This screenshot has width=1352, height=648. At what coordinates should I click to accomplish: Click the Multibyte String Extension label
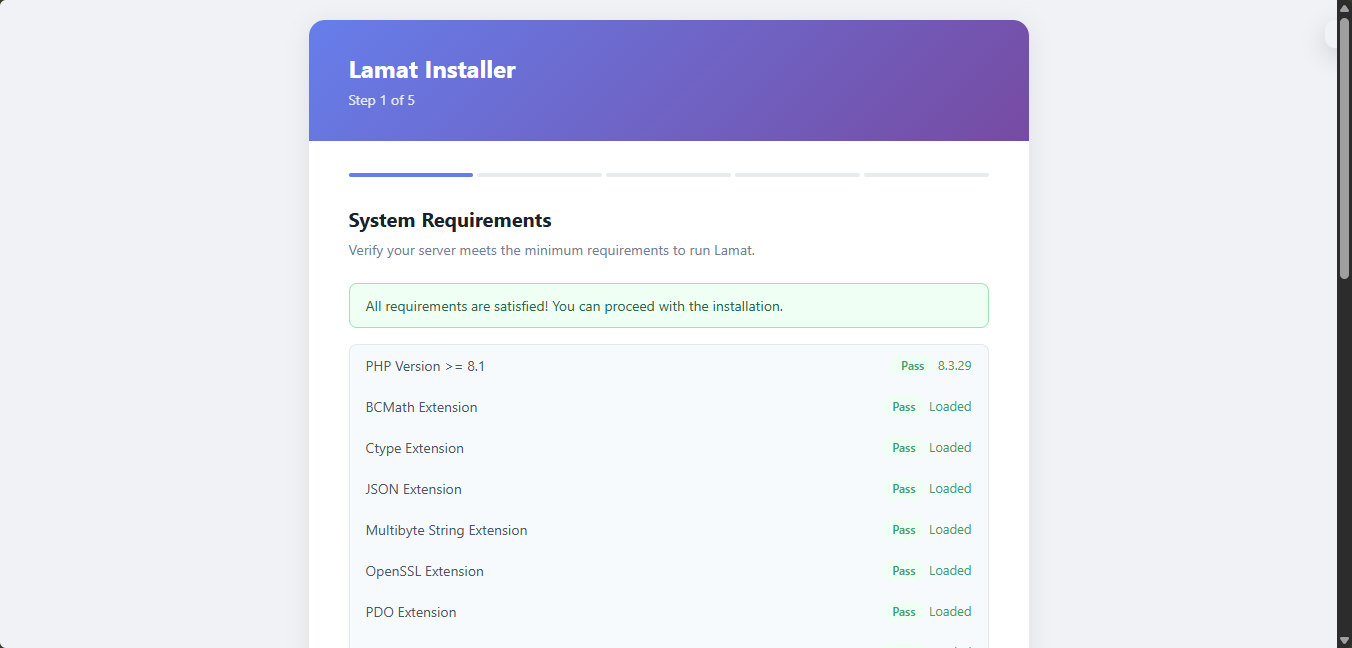pyautogui.click(x=446, y=530)
